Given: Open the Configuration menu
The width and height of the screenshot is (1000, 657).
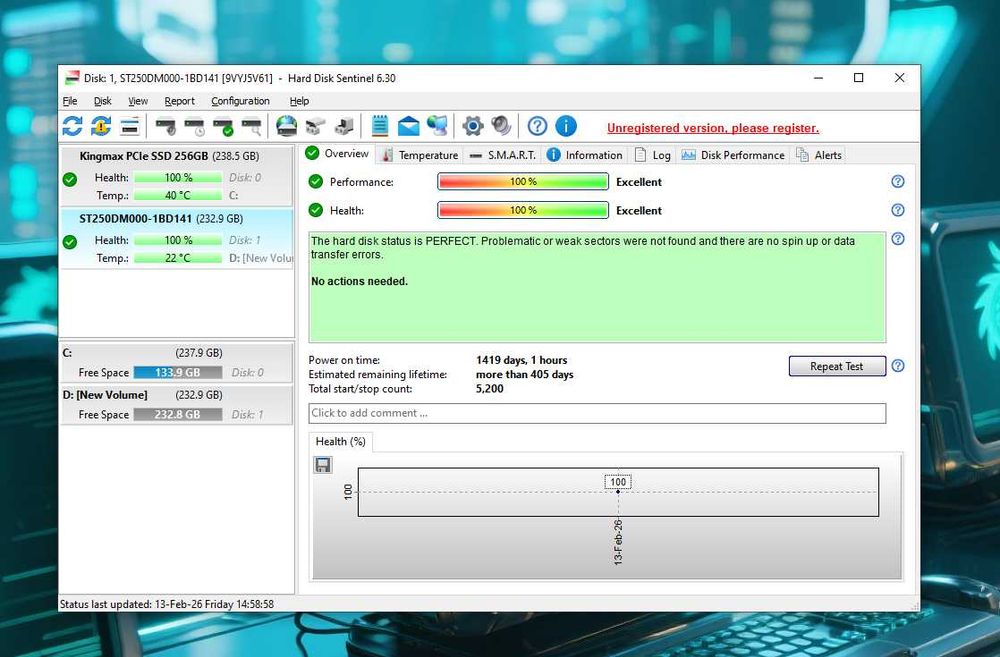Looking at the screenshot, I should tap(240, 101).
